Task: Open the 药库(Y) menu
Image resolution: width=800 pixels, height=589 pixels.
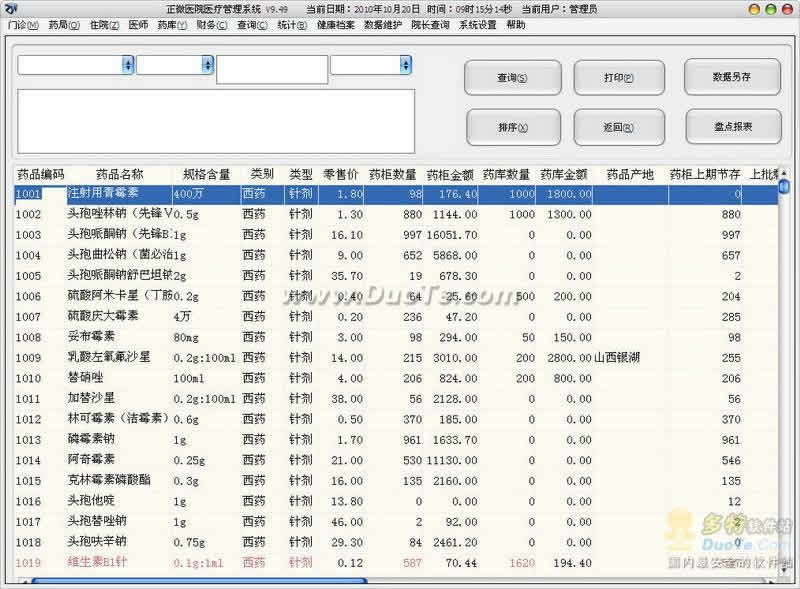Action: point(172,25)
